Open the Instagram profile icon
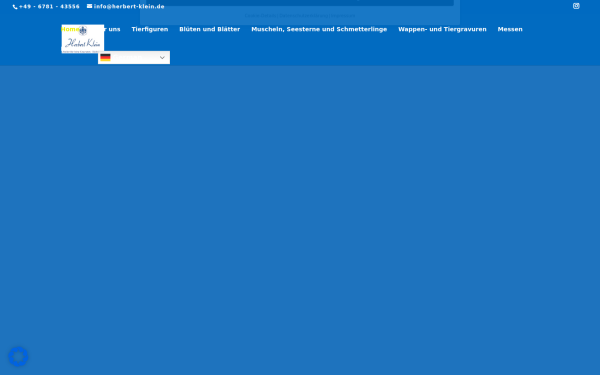Viewport: 600px width, 375px height. tap(576, 6)
